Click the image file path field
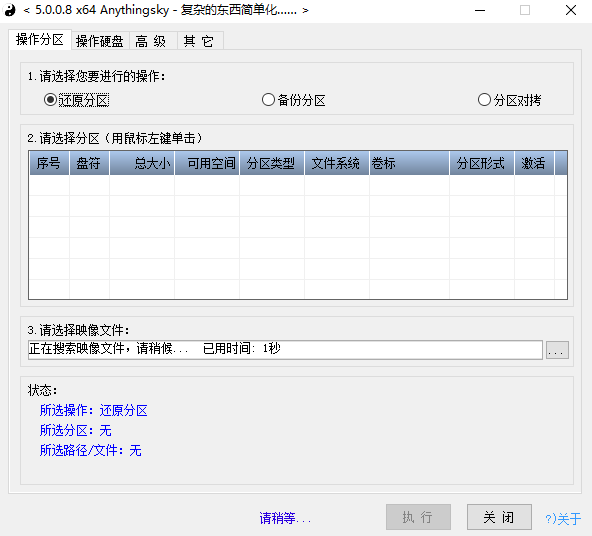592x536 pixels. pos(285,350)
